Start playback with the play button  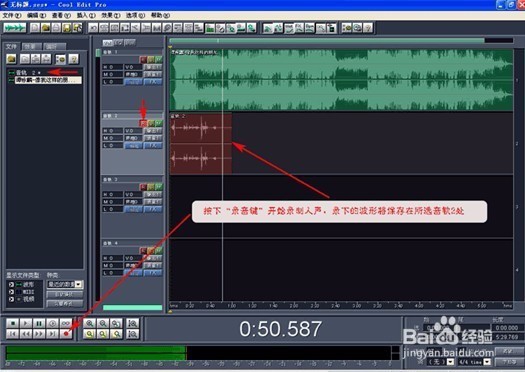click(26, 323)
